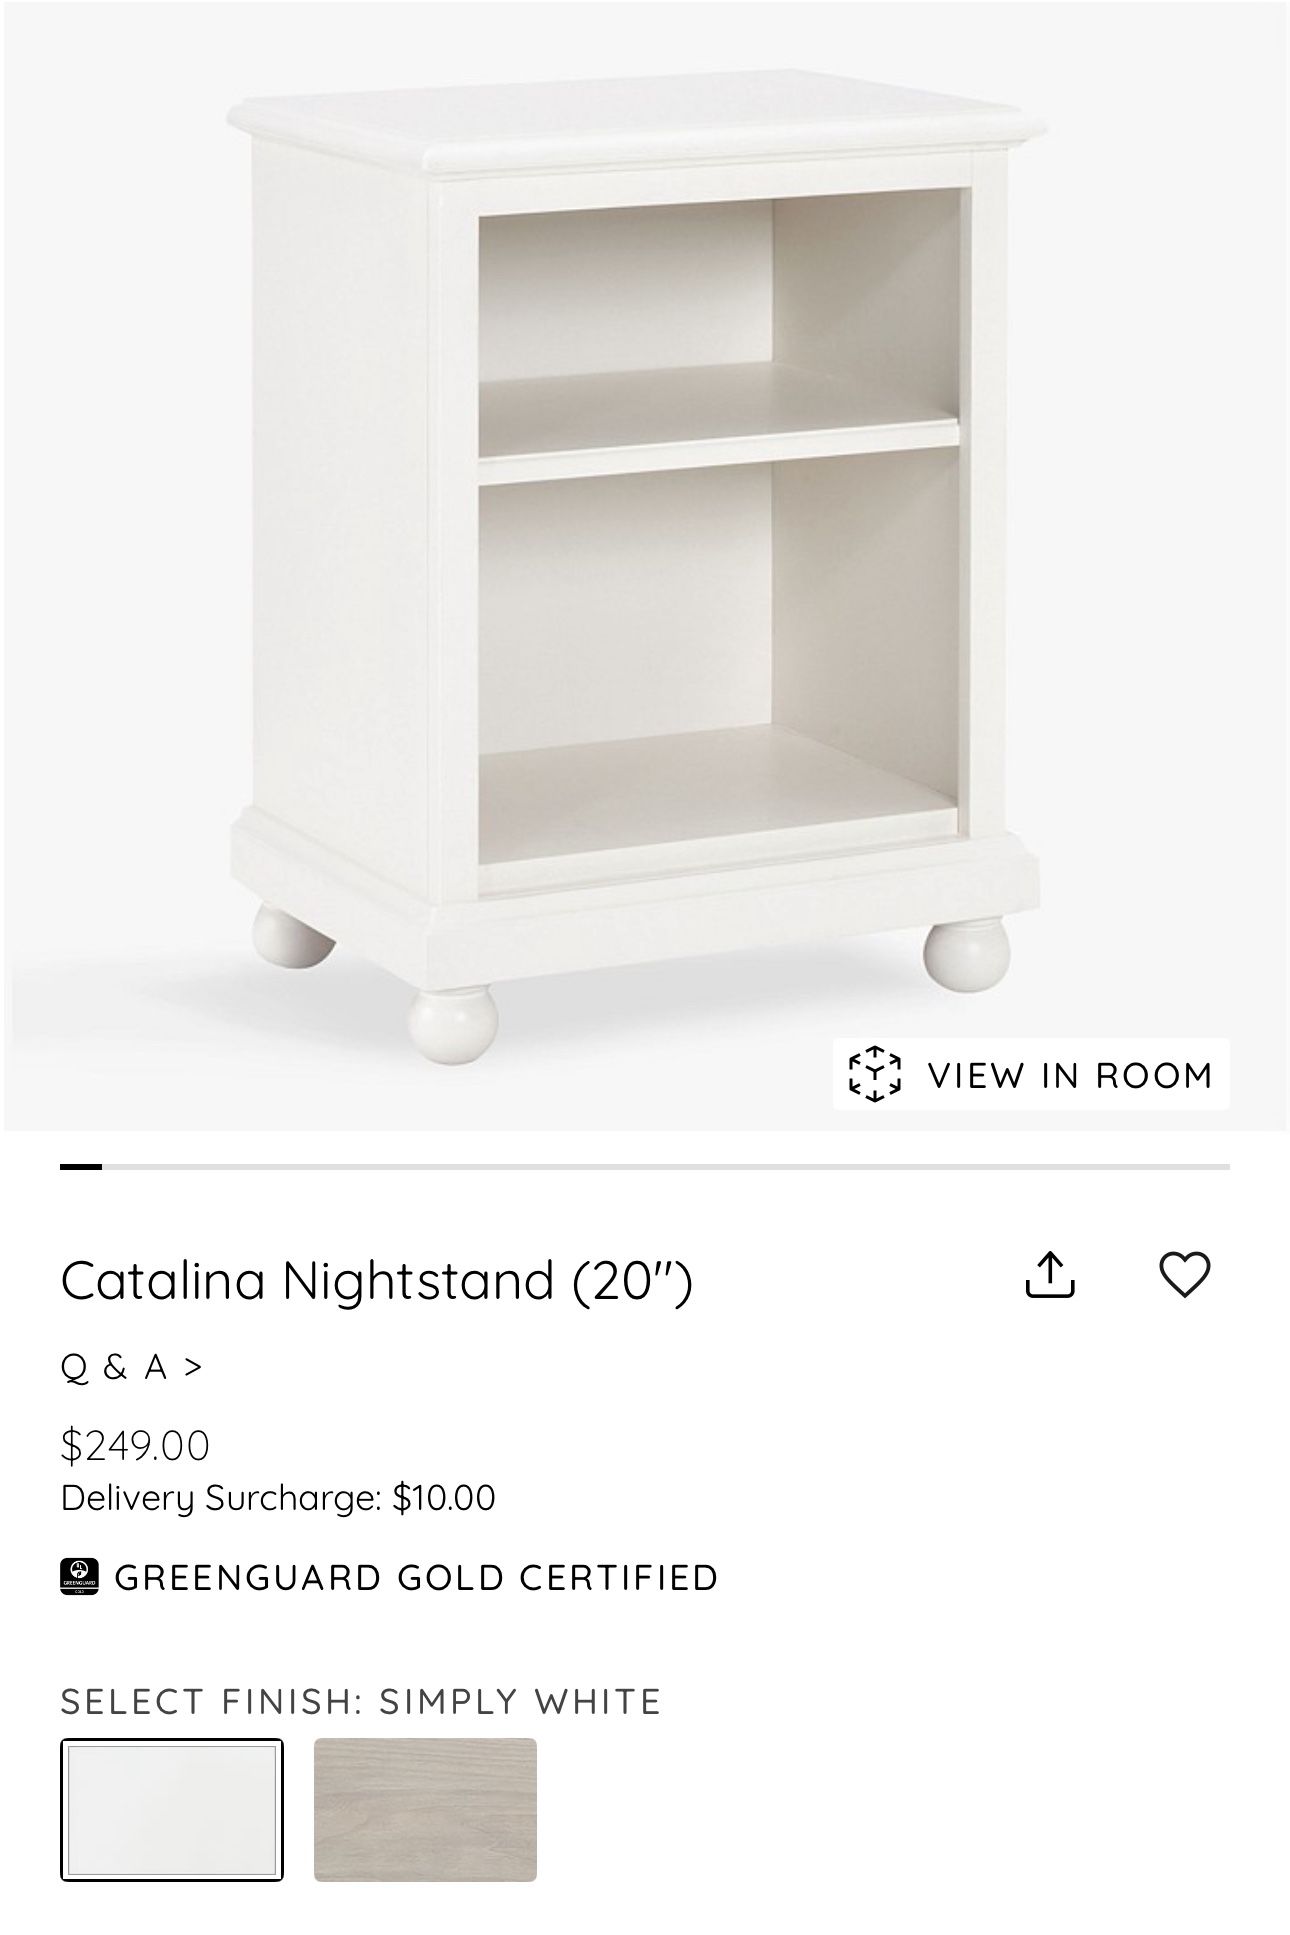
Task: Open the Q & A link
Action: 114,1366
